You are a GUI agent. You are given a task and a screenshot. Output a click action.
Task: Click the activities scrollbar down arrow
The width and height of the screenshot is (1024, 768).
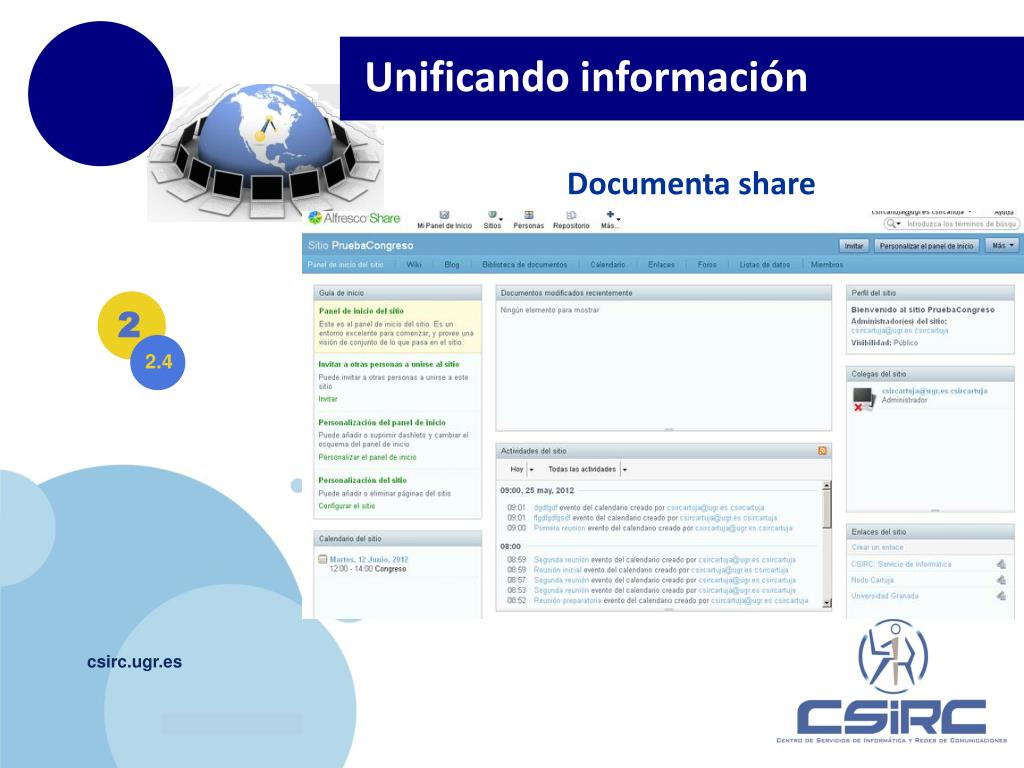[827, 603]
